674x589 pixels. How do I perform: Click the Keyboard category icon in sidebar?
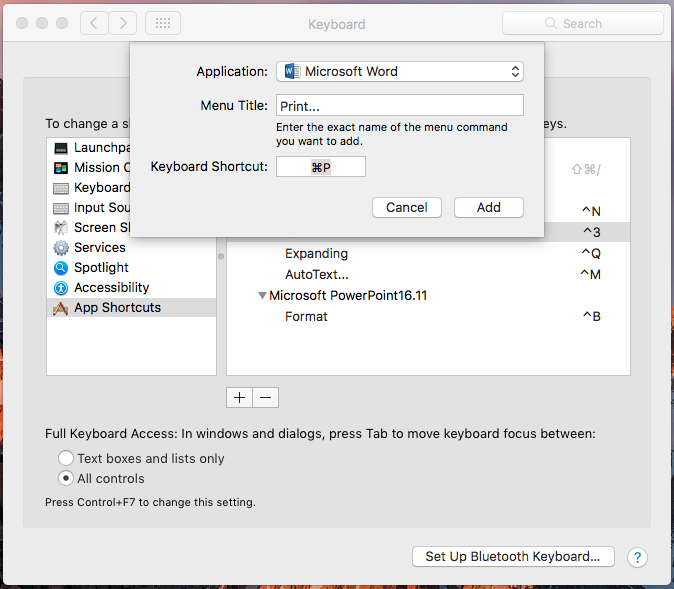pyautogui.click(x=61, y=188)
